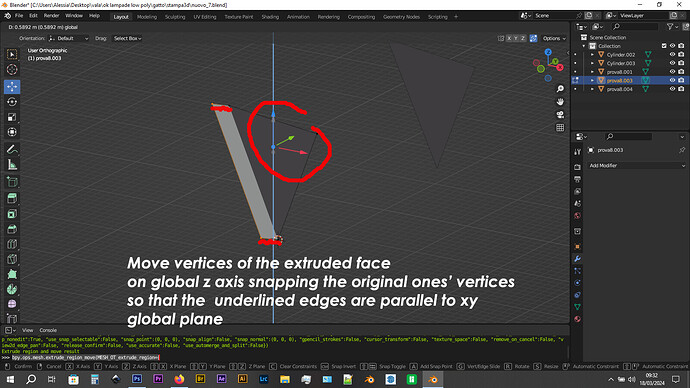
Task: Switch to the Modeling workspace tab
Action: click(x=147, y=17)
